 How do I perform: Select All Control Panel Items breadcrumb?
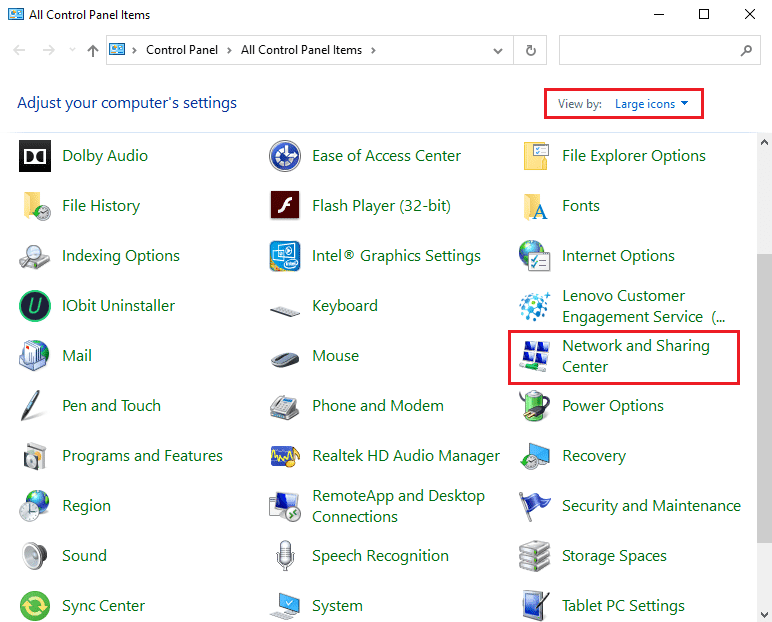[x=301, y=50]
